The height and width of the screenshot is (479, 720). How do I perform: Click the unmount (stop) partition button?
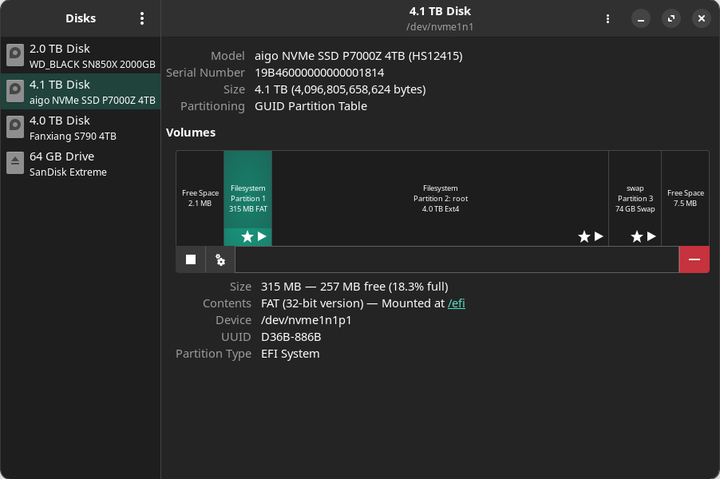tap(190, 260)
